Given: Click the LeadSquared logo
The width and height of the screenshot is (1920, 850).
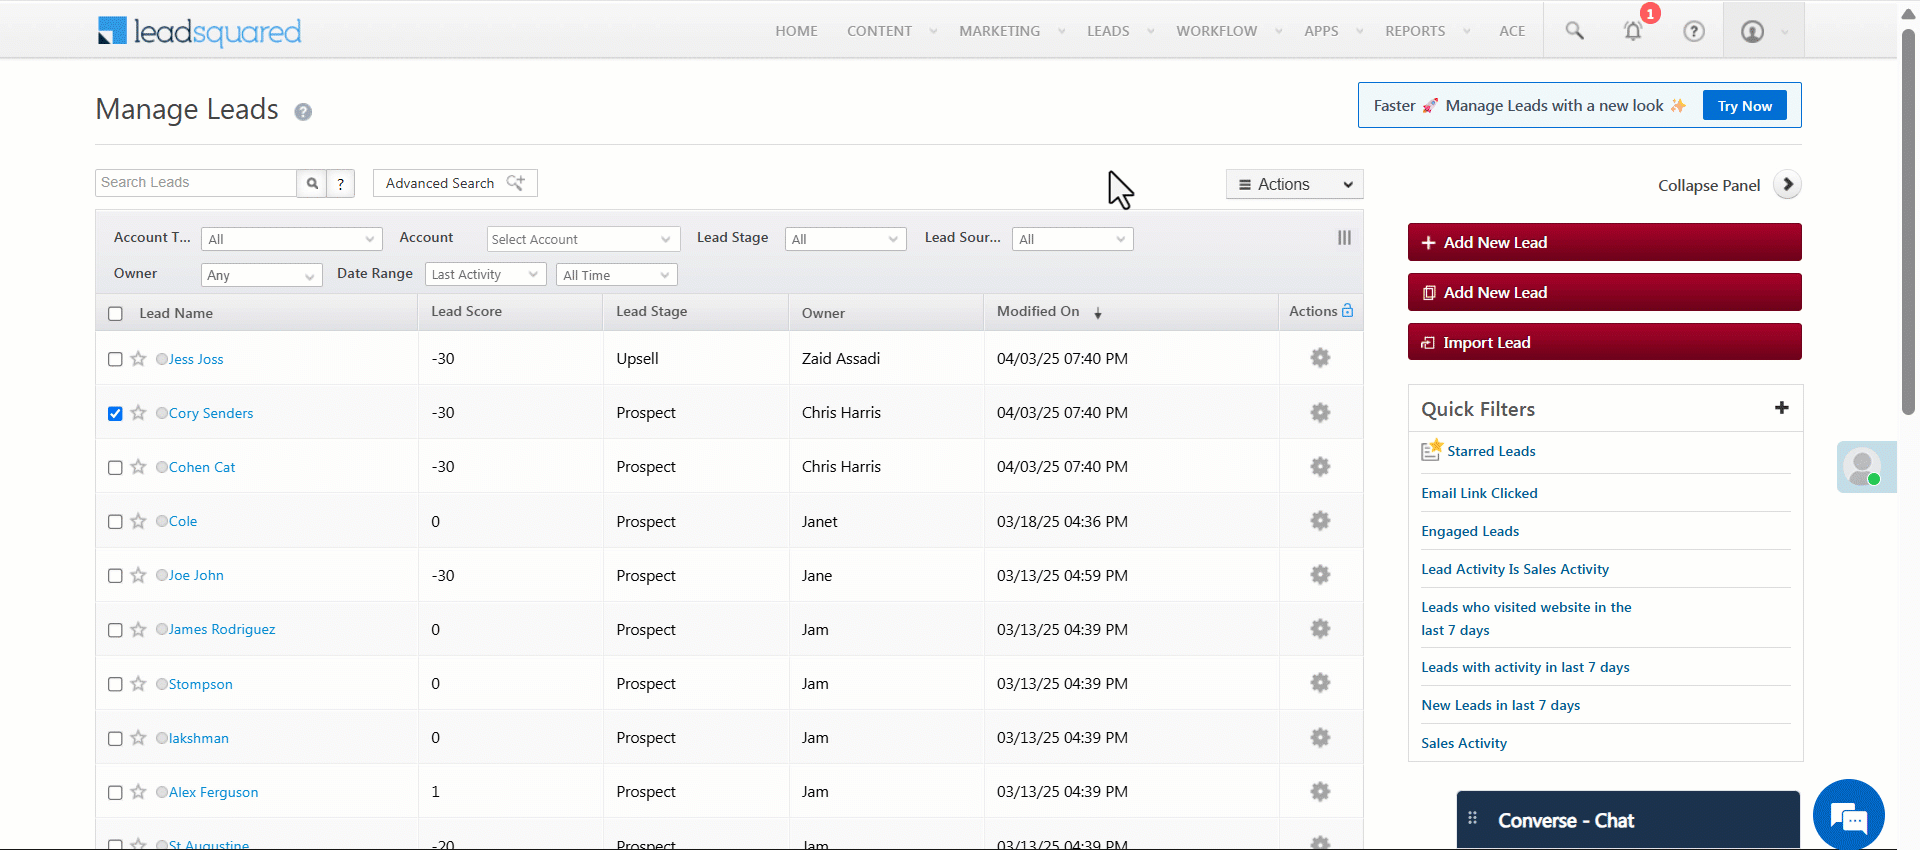Looking at the screenshot, I should click(x=200, y=31).
